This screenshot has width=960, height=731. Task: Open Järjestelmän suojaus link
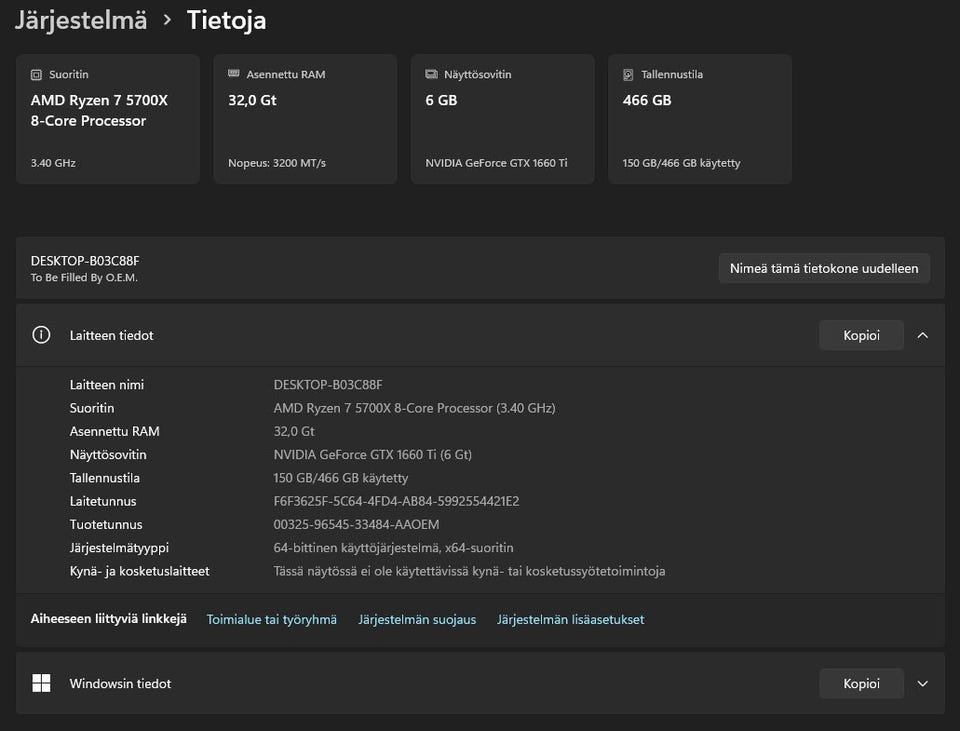[417, 620]
